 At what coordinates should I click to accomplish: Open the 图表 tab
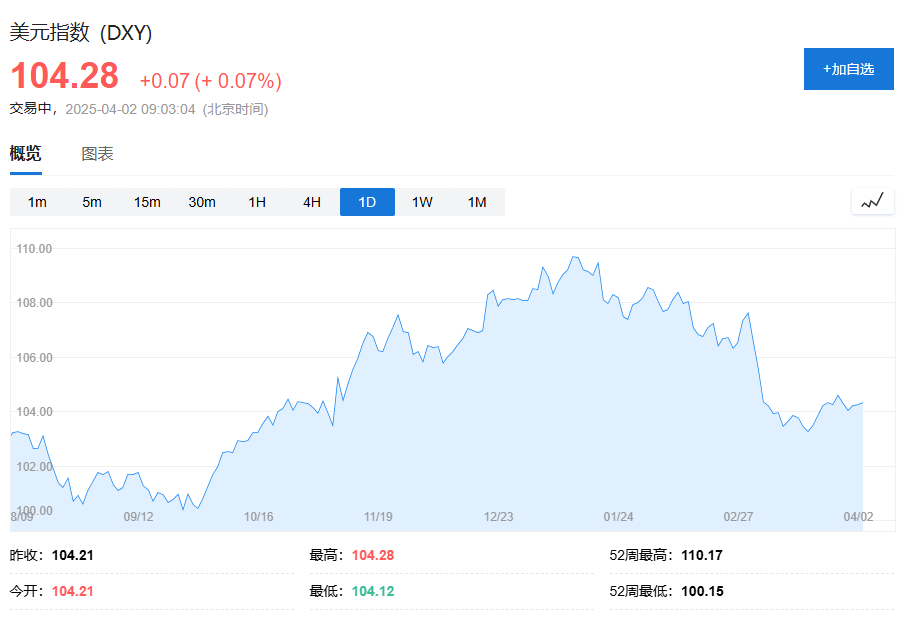97,154
